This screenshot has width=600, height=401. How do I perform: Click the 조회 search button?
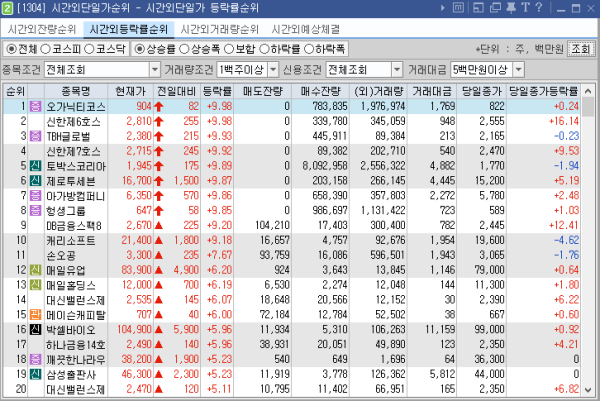(x=580, y=49)
